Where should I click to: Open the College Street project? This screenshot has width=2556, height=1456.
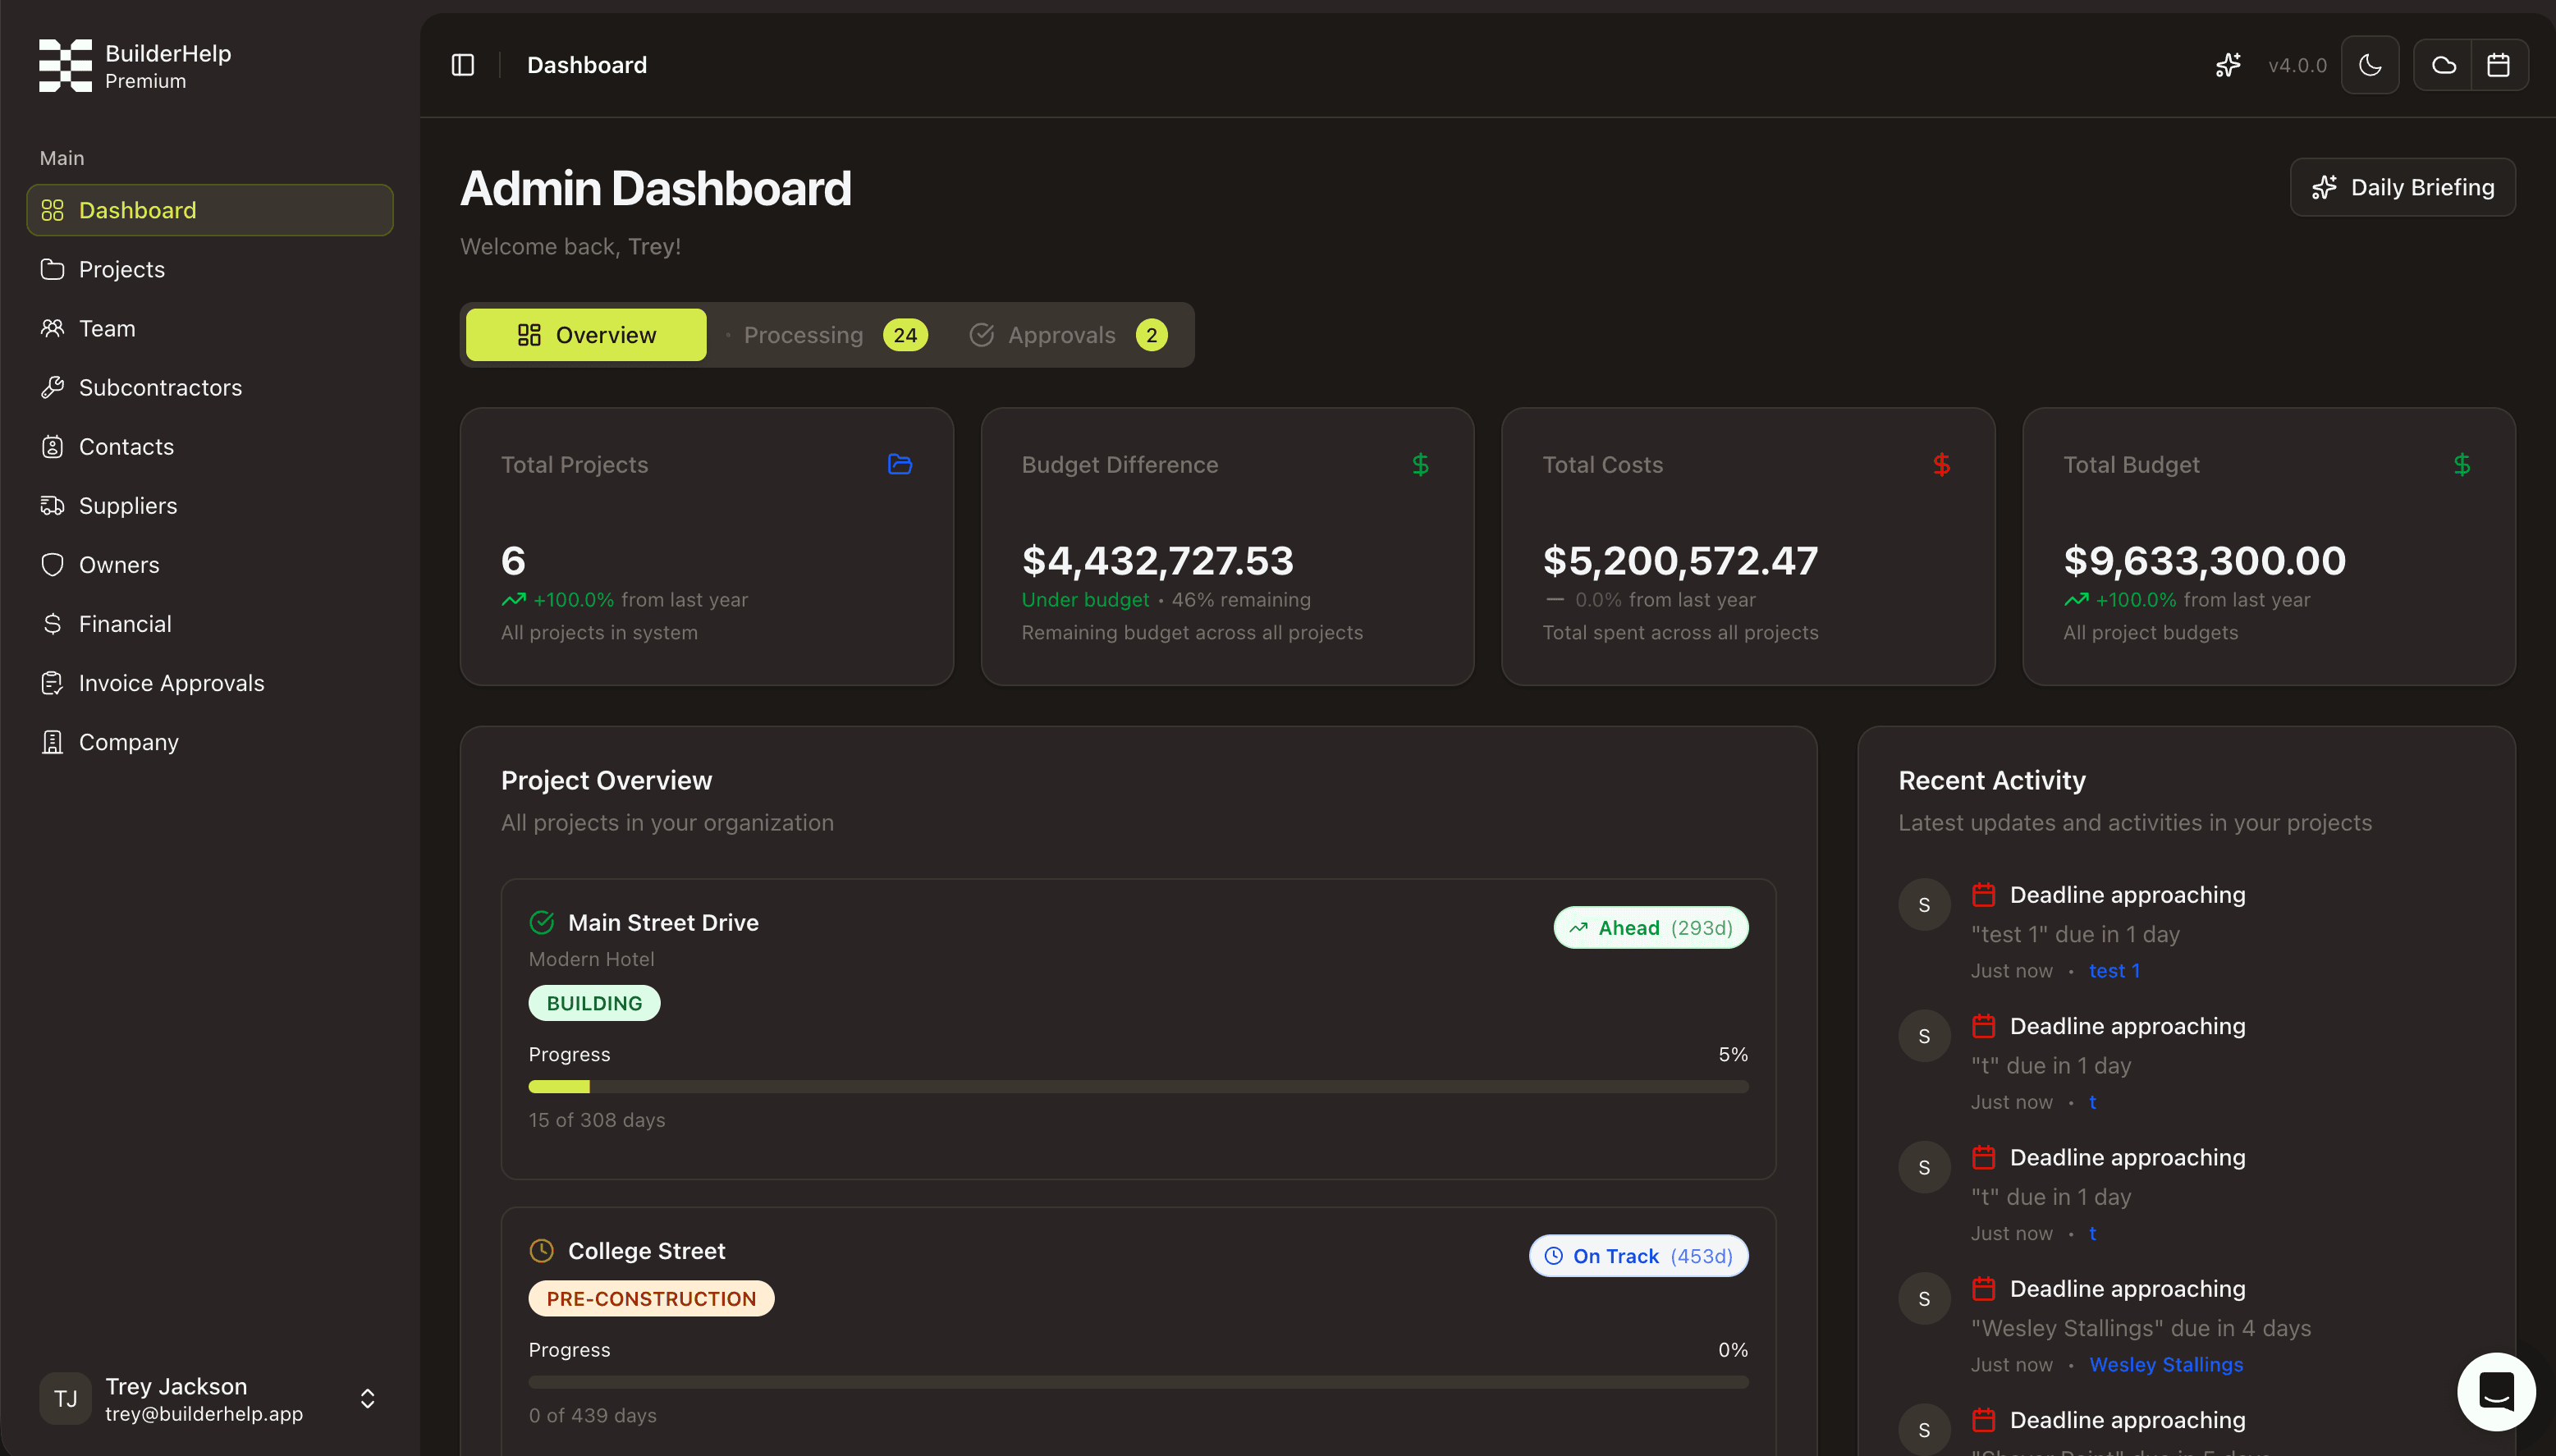pyautogui.click(x=646, y=1251)
